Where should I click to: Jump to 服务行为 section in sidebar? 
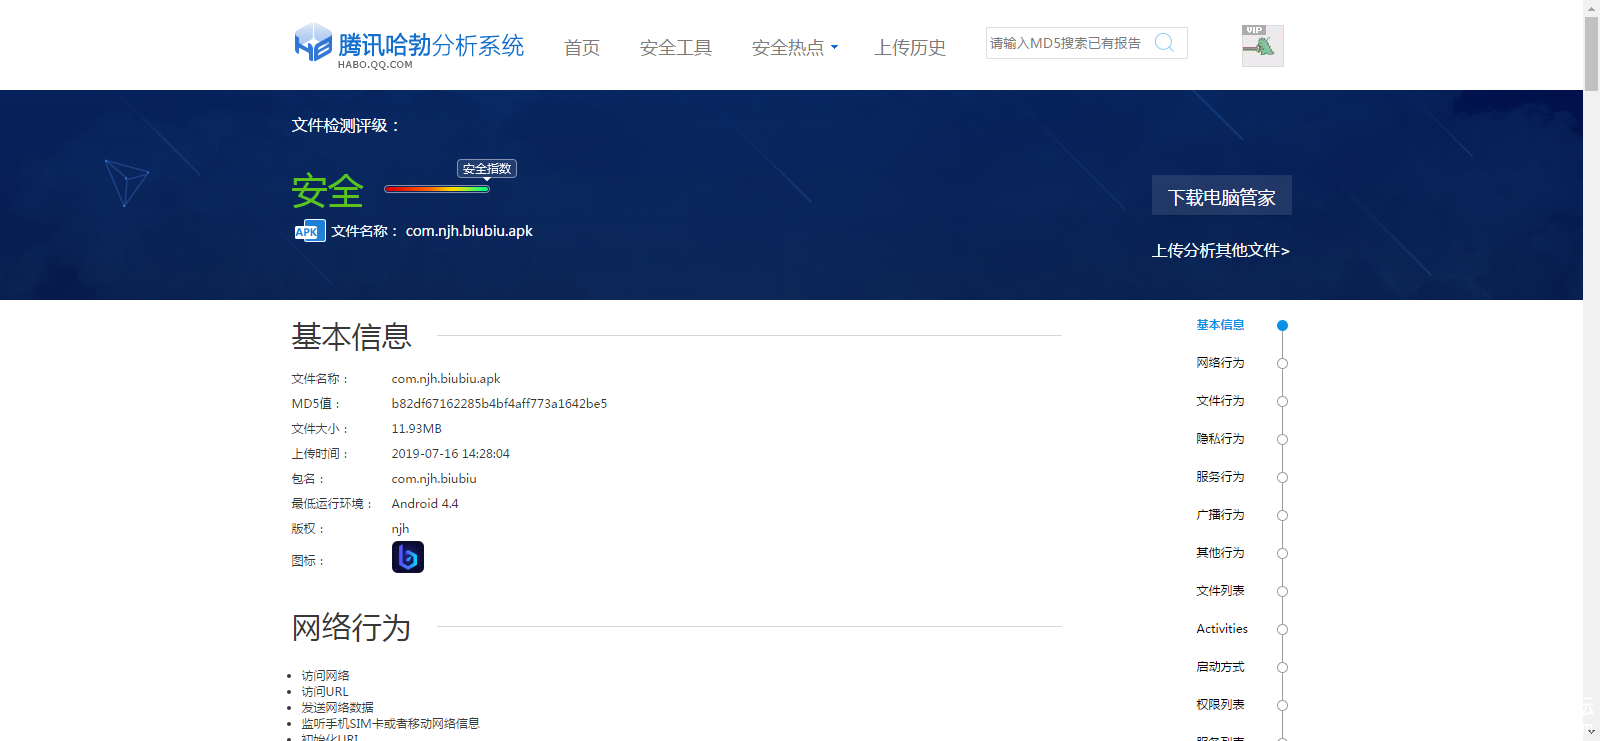tap(1220, 477)
